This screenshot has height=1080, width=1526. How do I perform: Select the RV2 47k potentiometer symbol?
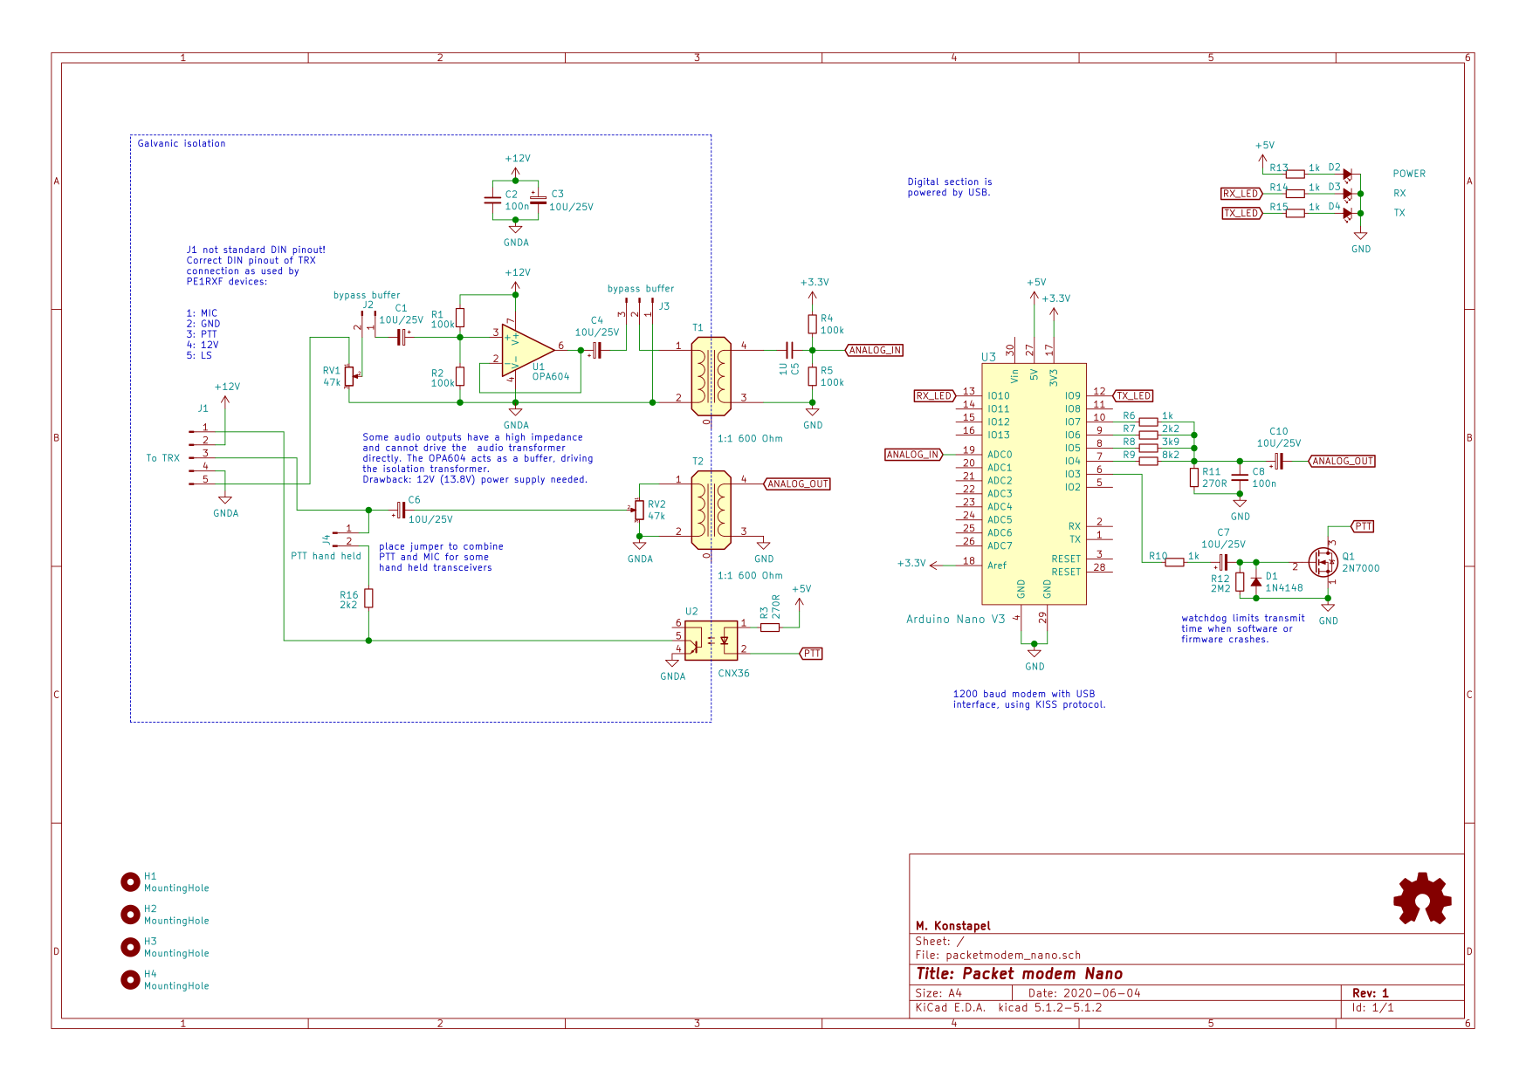pyautogui.click(x=638, y=510)
